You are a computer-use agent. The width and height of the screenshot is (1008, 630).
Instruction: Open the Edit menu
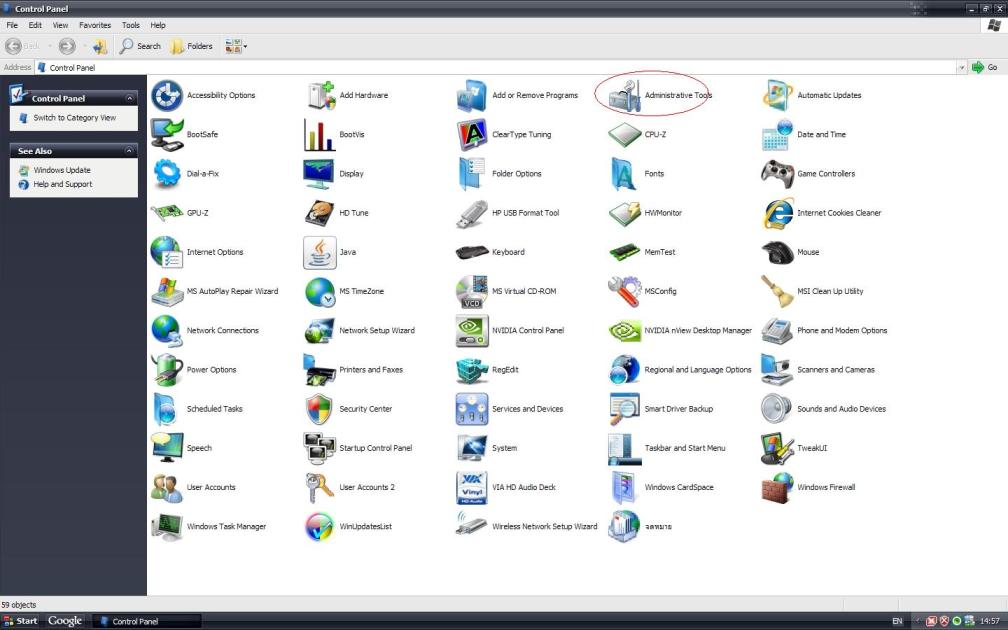point(35,25)
